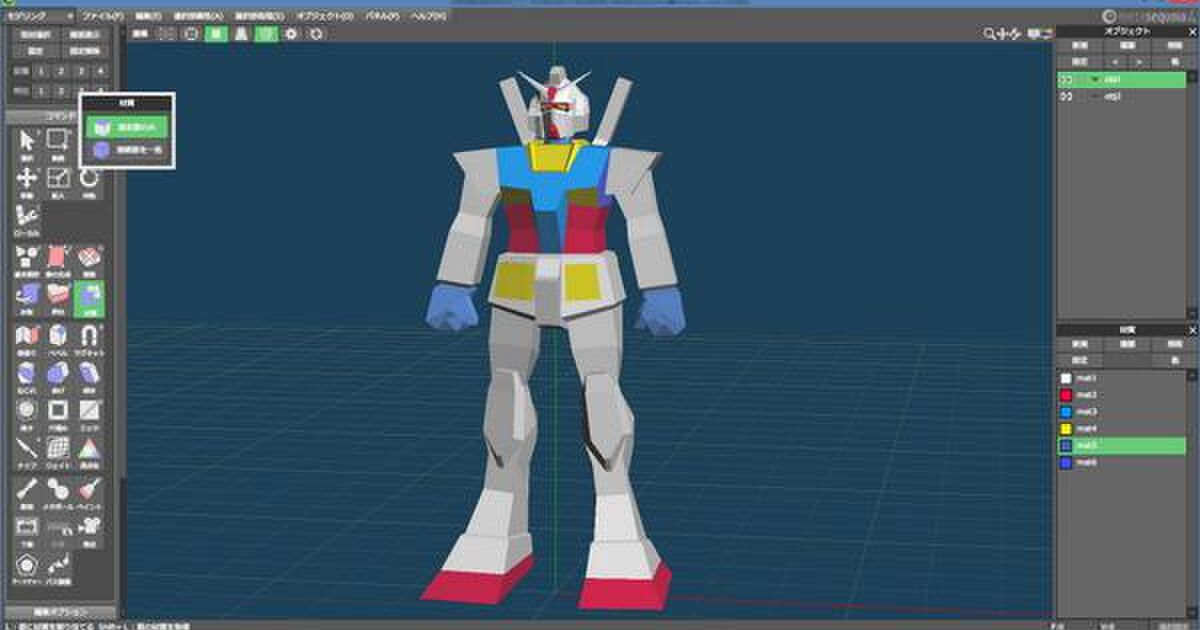Select the Vertex Color triangle tool
The width and height of the screenshot is (1200, 630).
pyautogui.click(x=89, y=453)
